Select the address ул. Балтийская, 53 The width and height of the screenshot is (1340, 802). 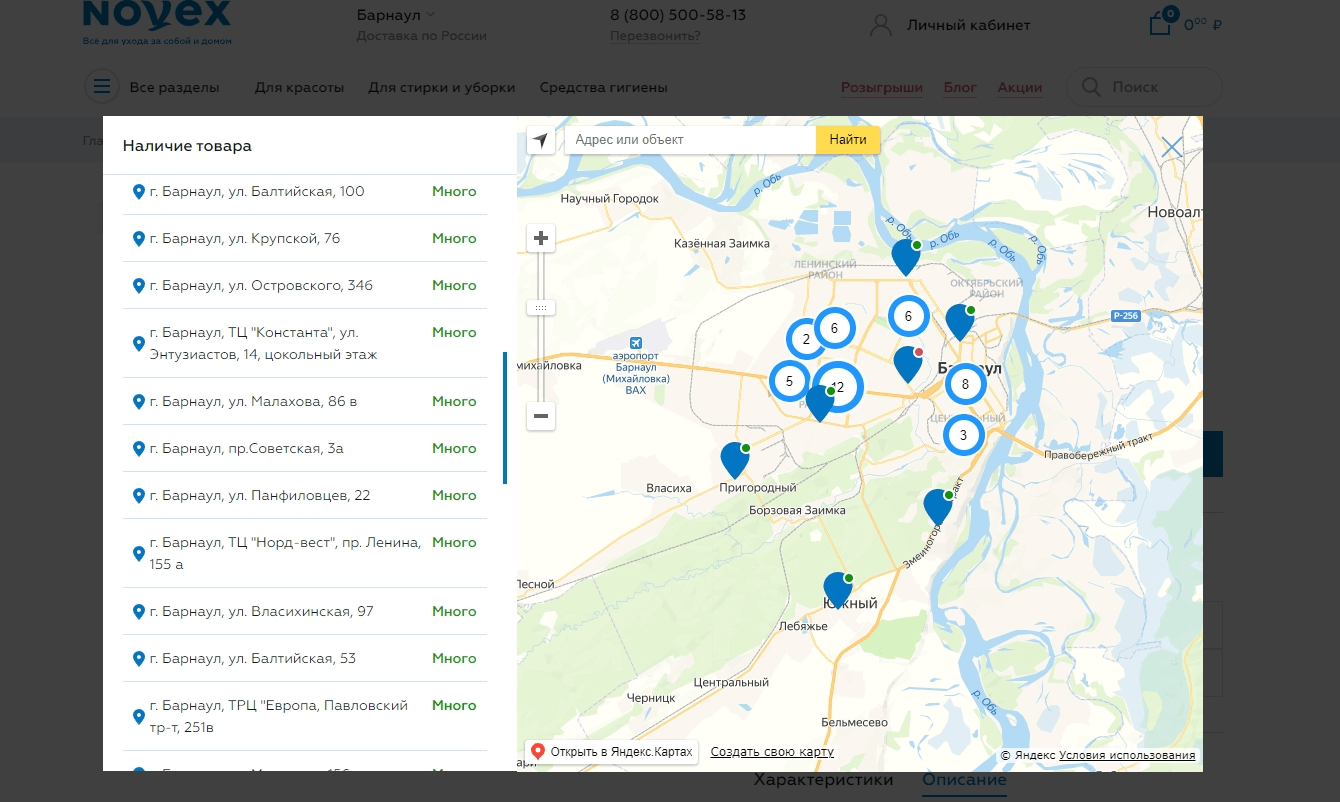tap(253, 658)
